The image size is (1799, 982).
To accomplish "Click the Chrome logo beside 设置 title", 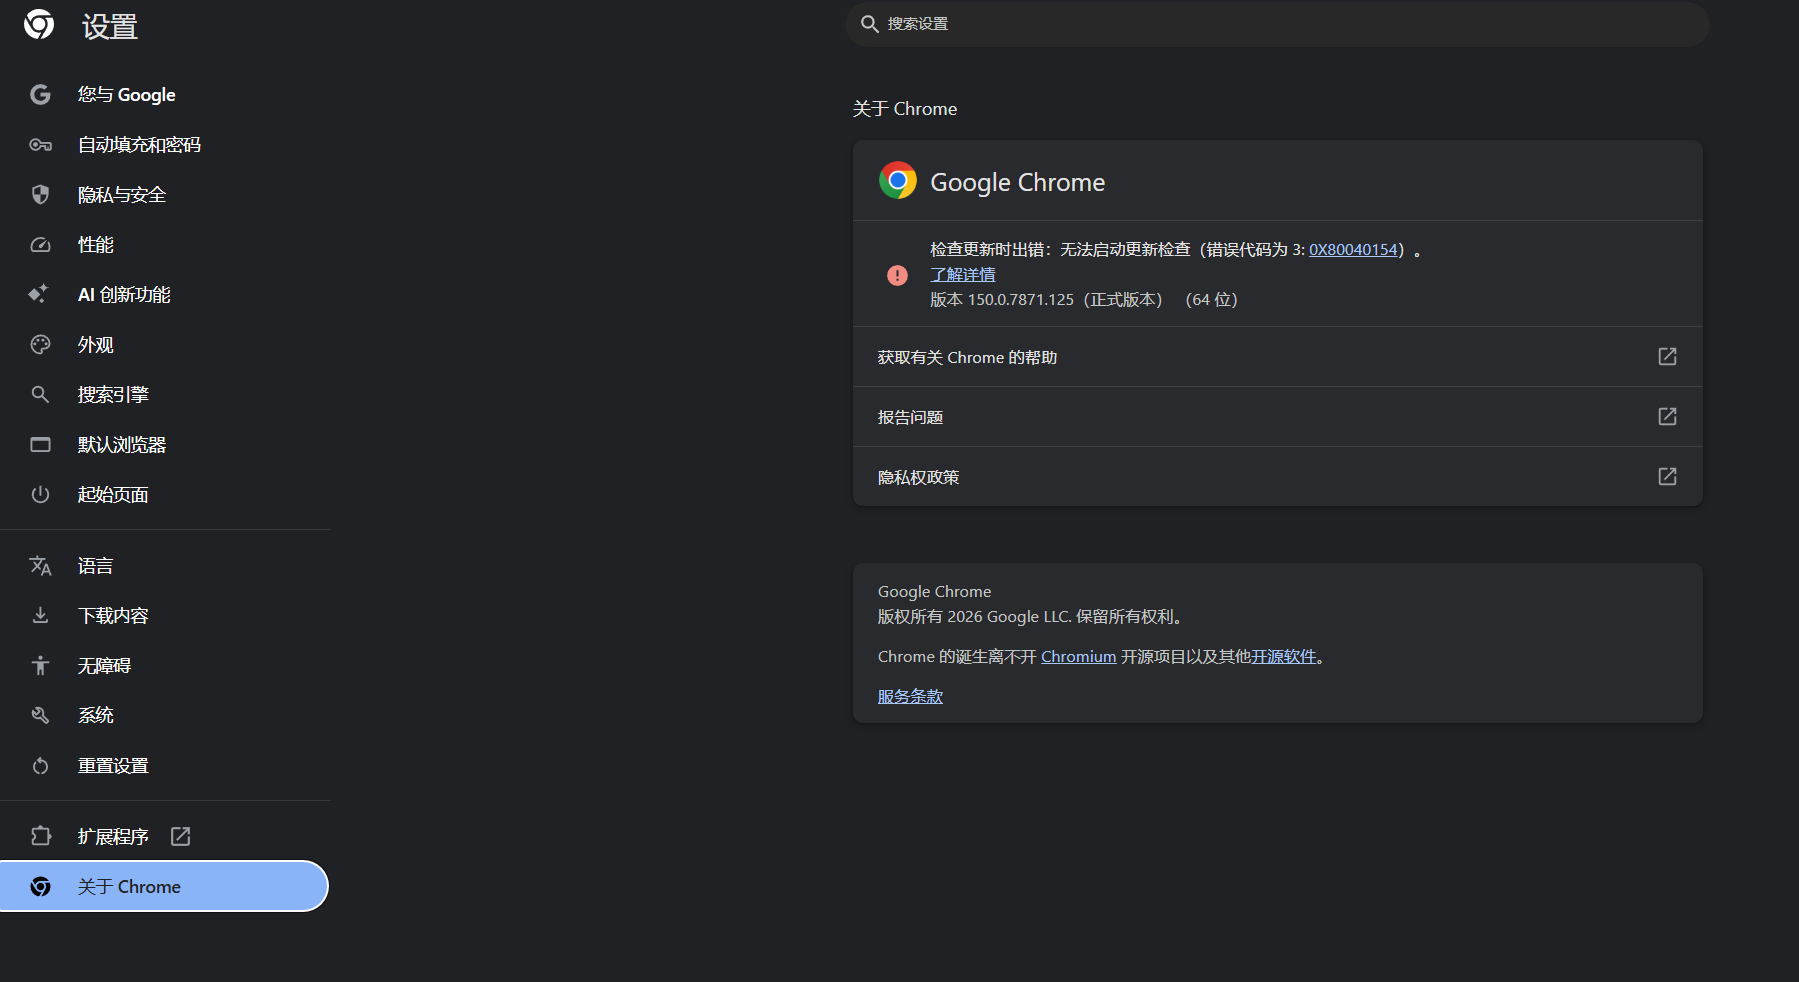I will click(39, 24).
